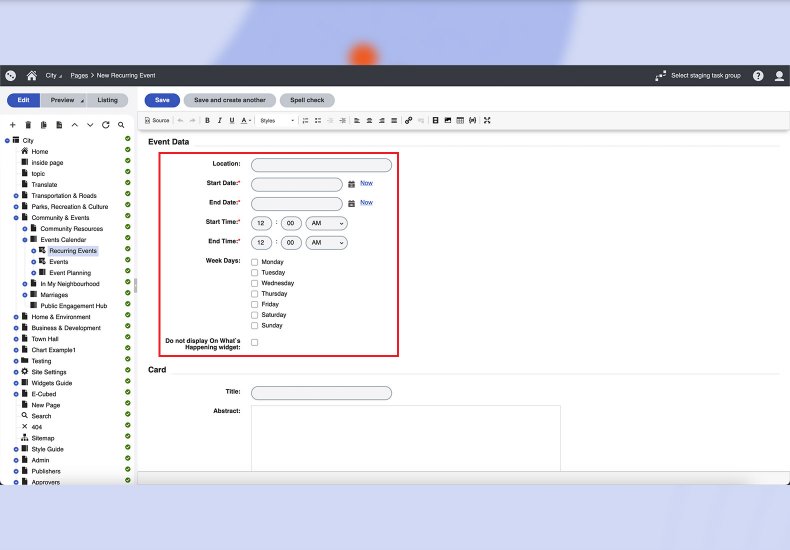Refresh the content tree
790x550 pixels.
click(x=105, y=125)
